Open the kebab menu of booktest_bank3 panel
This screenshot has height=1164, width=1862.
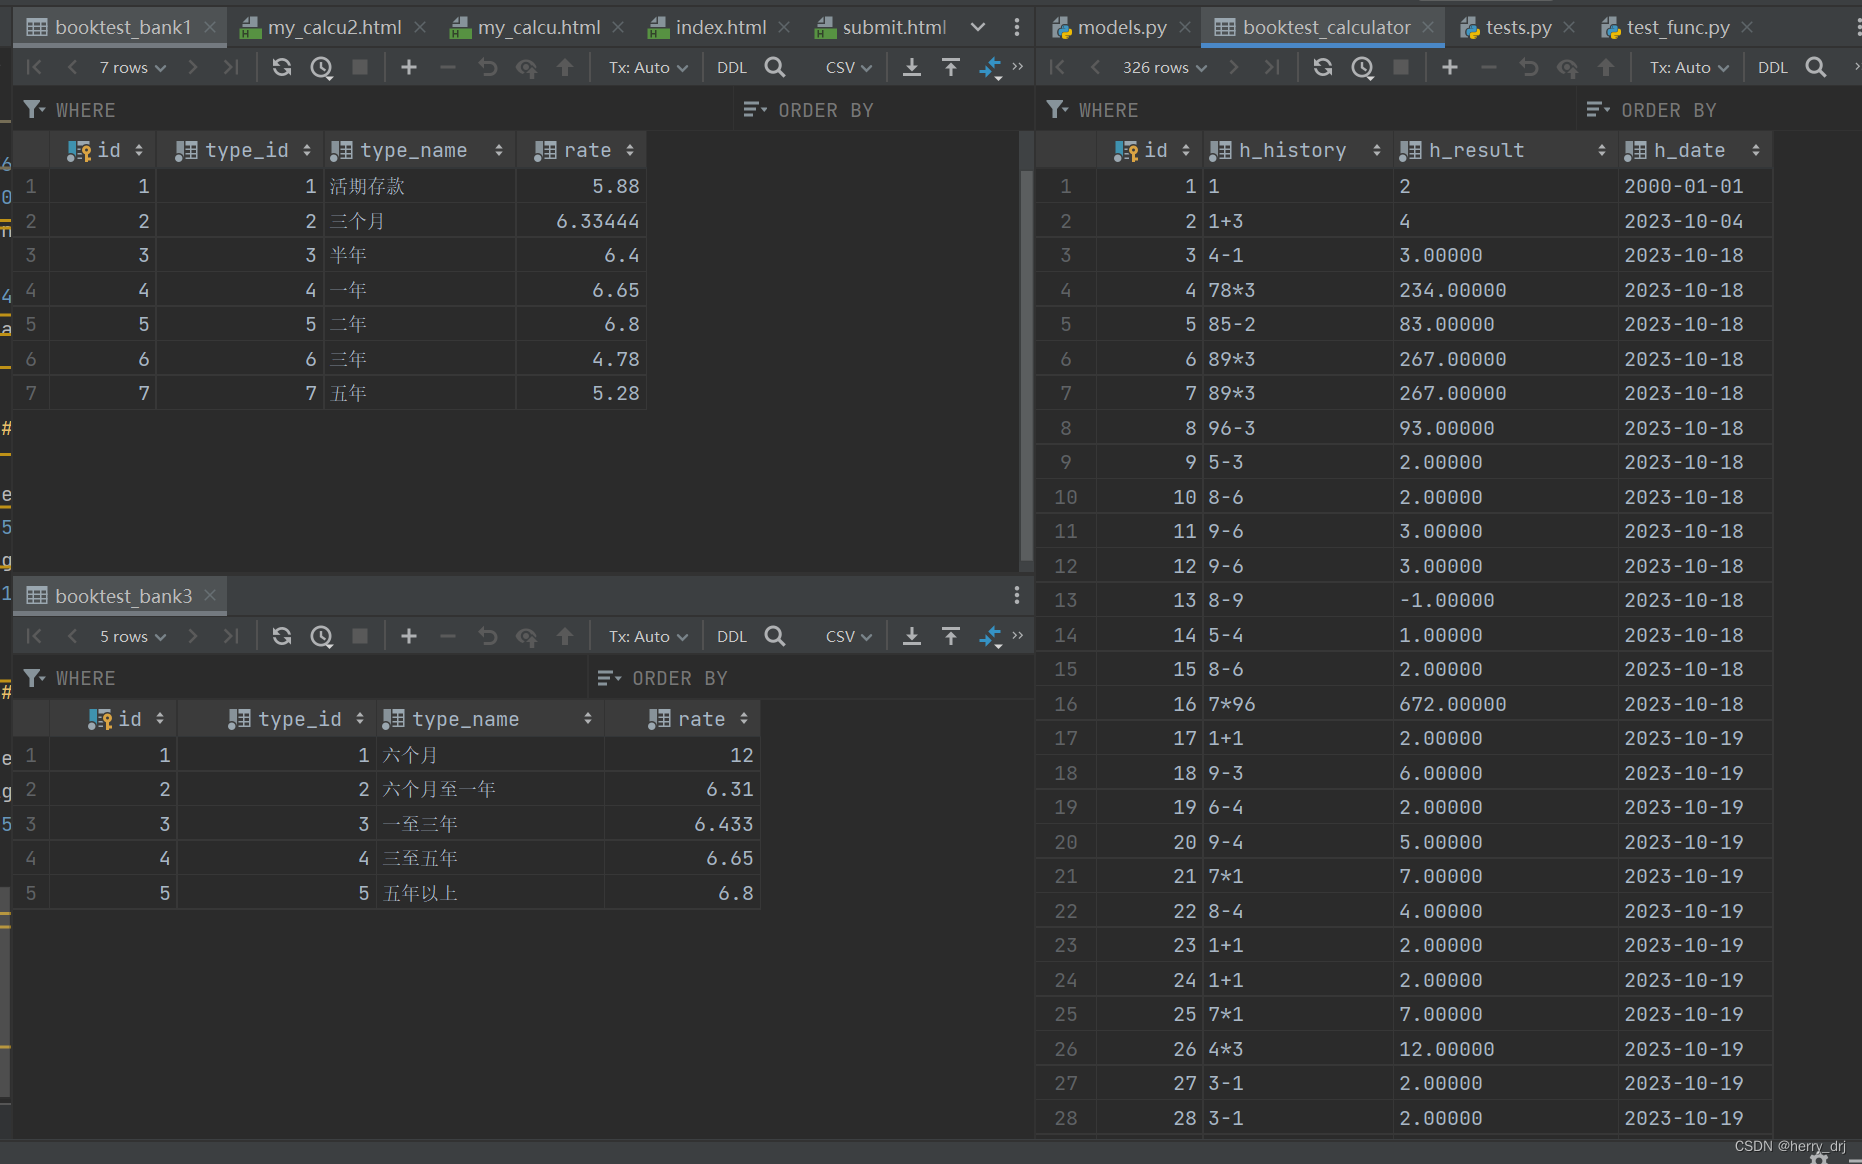(x=1017, y=595)
